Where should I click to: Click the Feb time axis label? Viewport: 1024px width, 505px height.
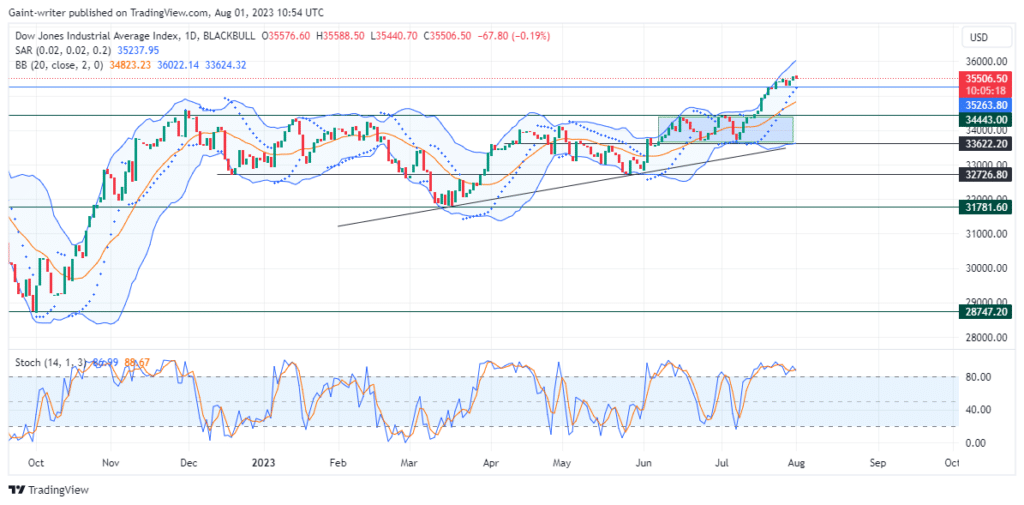click(x=337, y=463)
